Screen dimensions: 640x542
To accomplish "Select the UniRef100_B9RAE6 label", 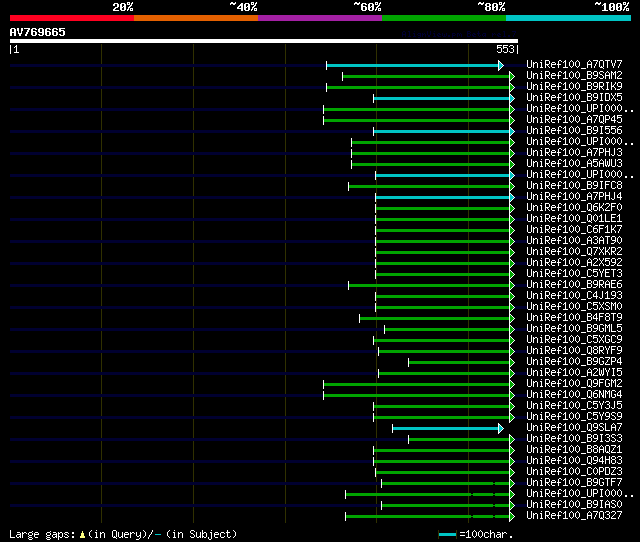I will click(x=574, y=285).
